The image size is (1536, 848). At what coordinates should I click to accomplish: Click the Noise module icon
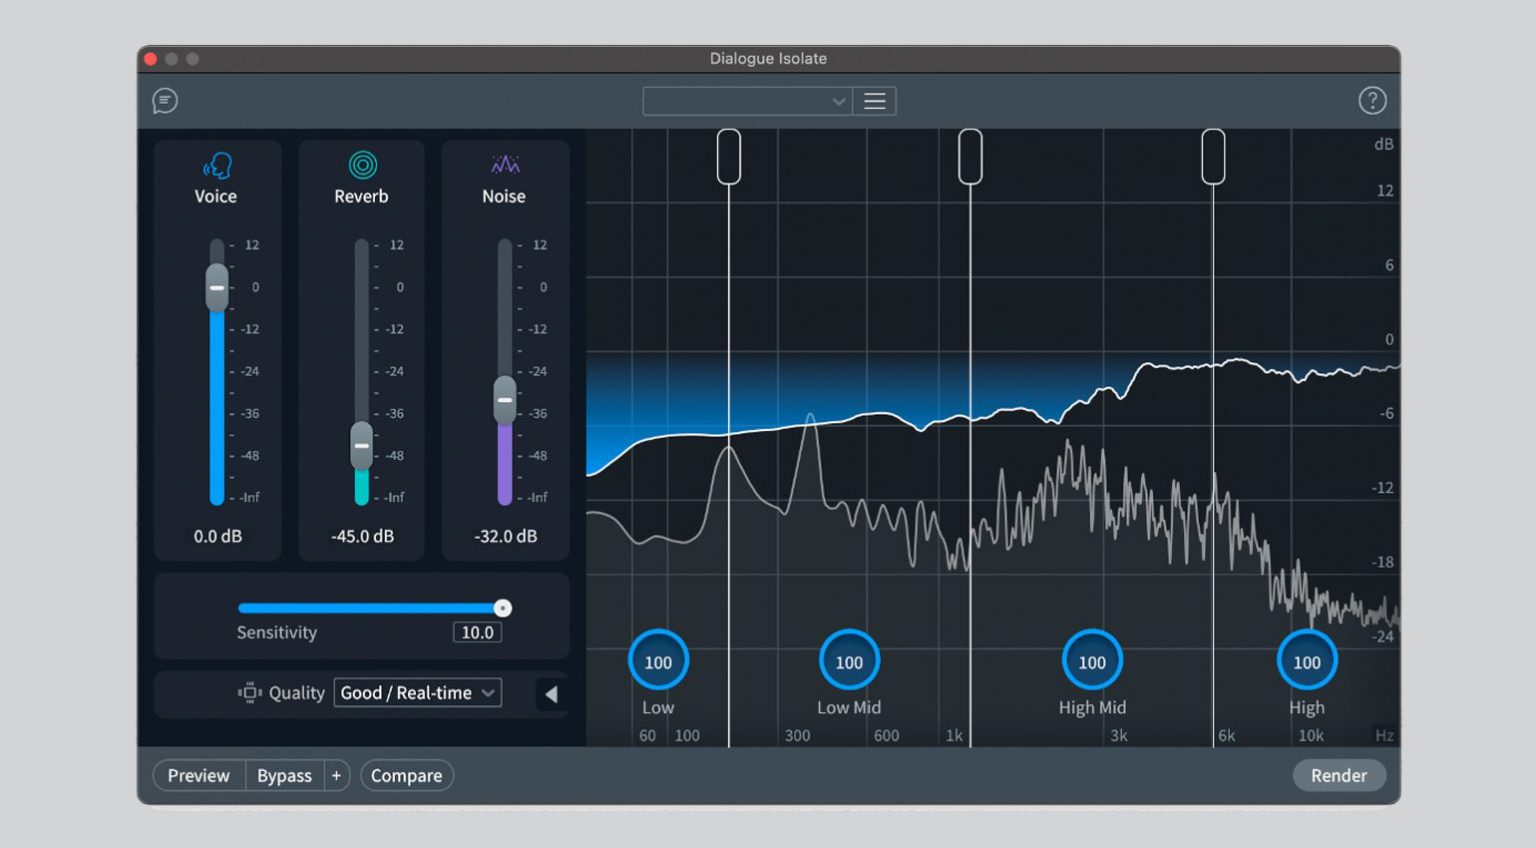pos(504,163)
